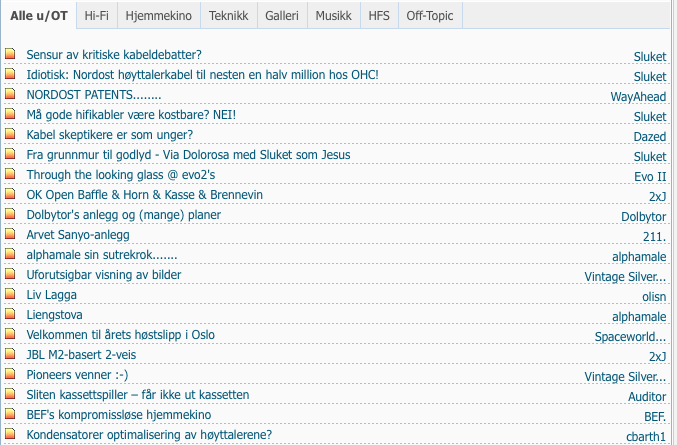The height and width of the screenshot is (445, 677).
Task: Click the icon beside "JBL M2-basert 2-veis"
Action: [10, 355]
